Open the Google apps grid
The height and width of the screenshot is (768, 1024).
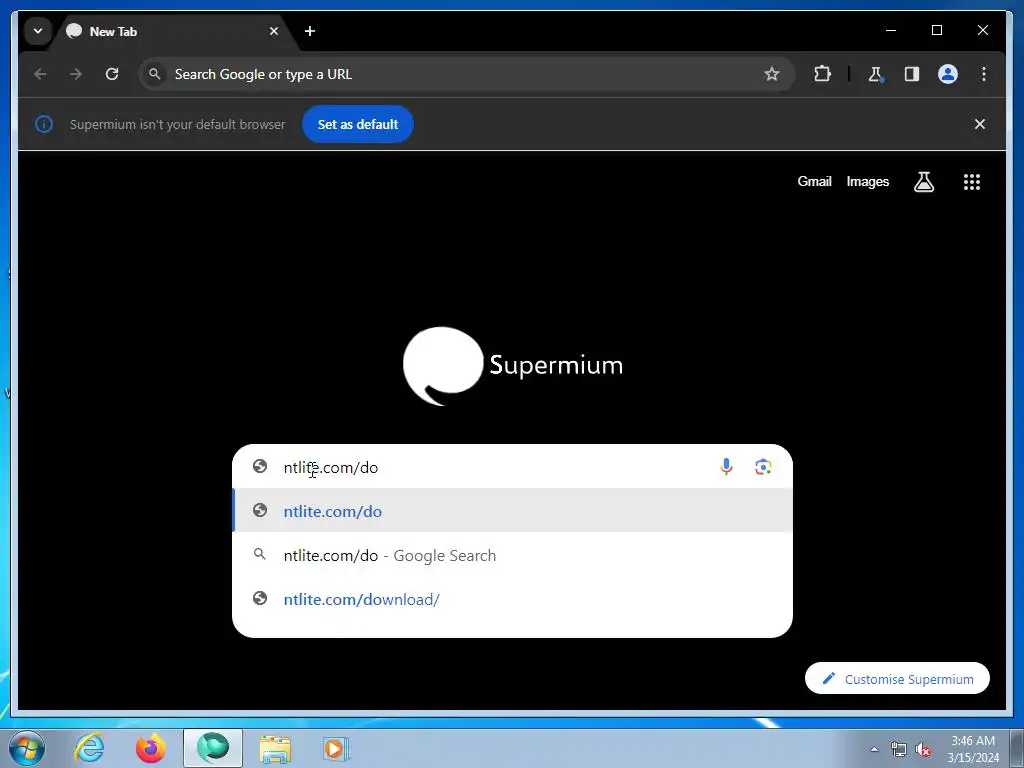click(972, 182)
